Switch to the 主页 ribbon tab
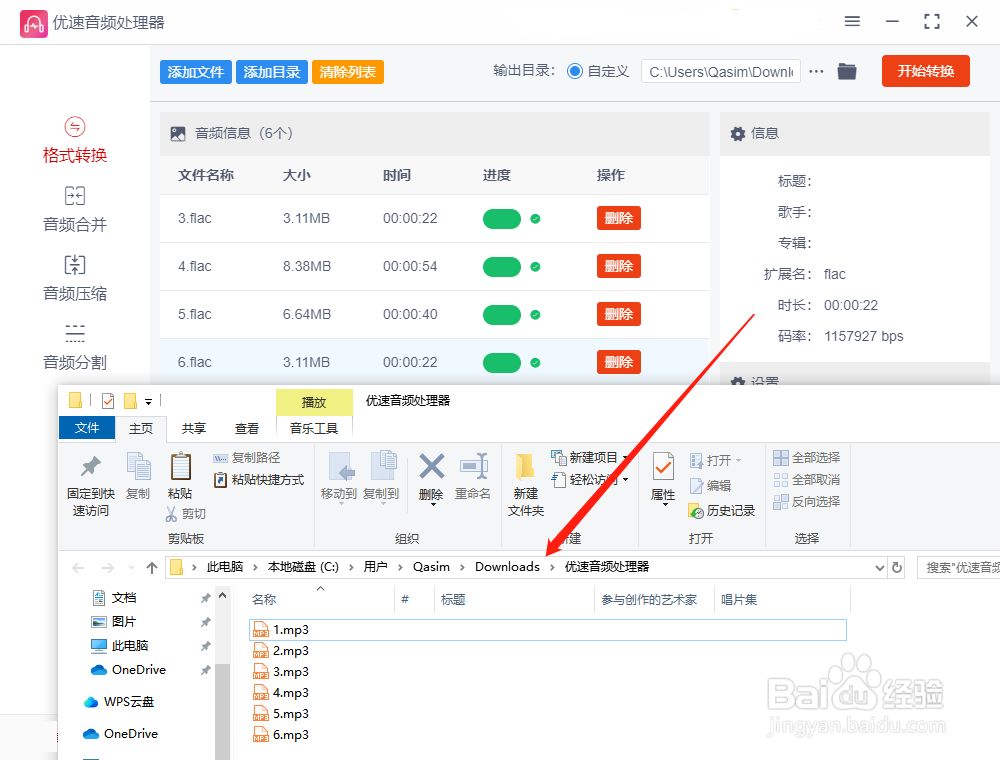Image resolution: width=1000 pixels, height=760 pixels. 141,428
